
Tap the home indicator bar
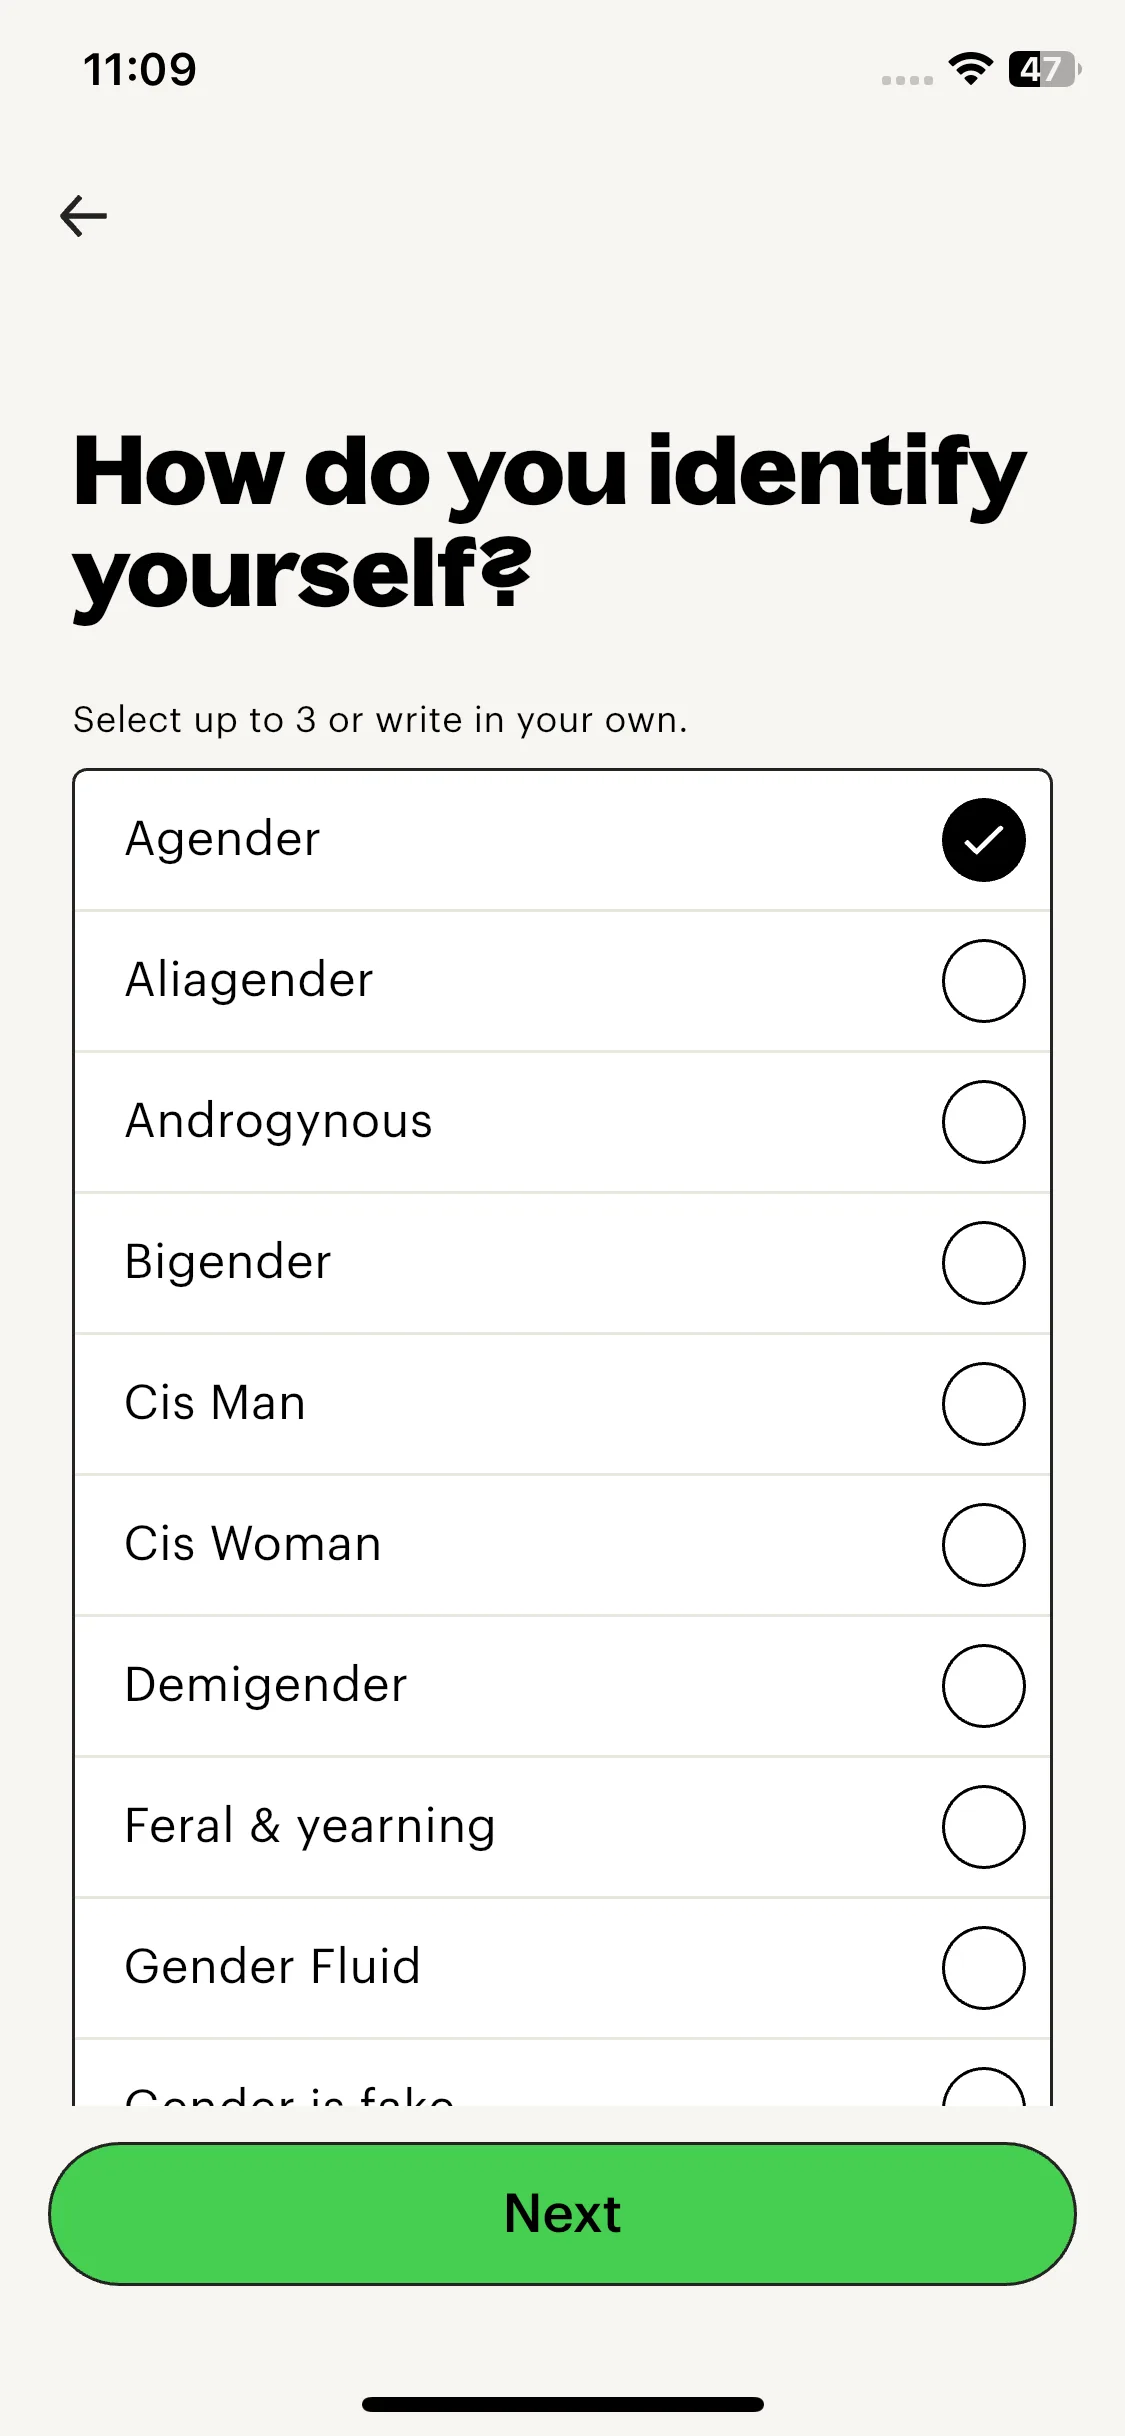tap(562, 2404)
